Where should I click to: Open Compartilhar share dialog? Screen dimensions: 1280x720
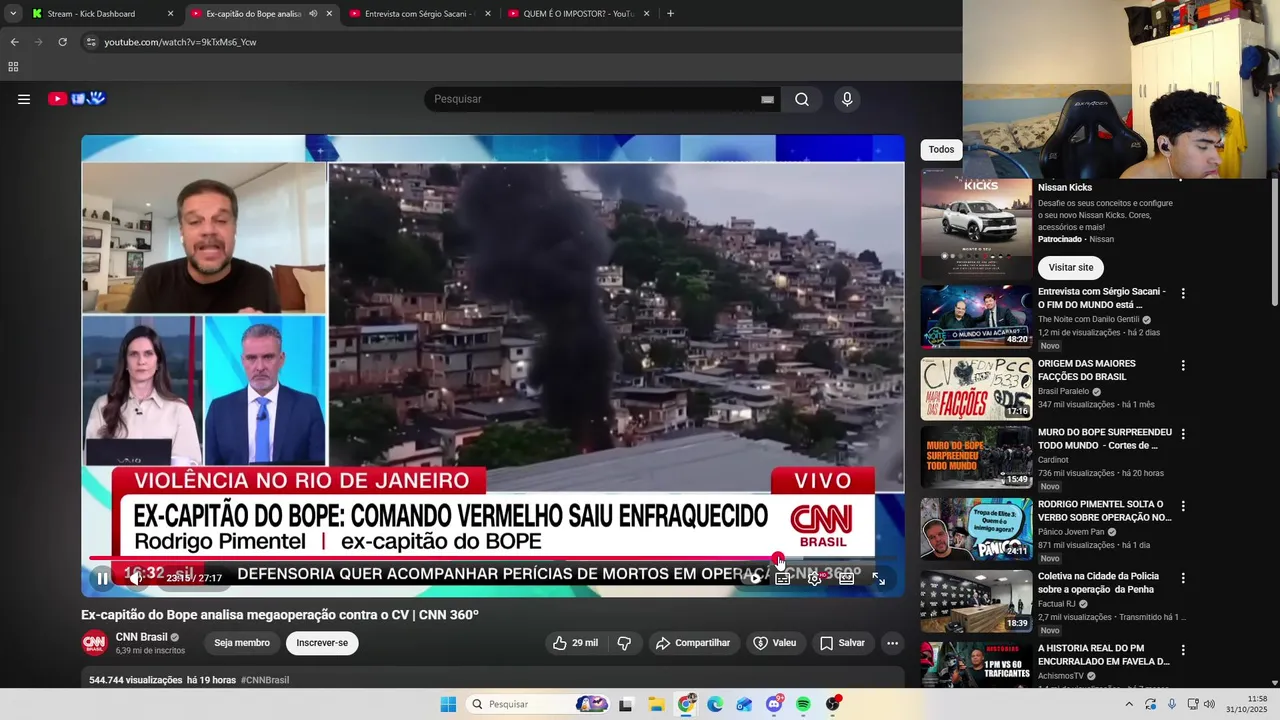(x=693, y=643)
